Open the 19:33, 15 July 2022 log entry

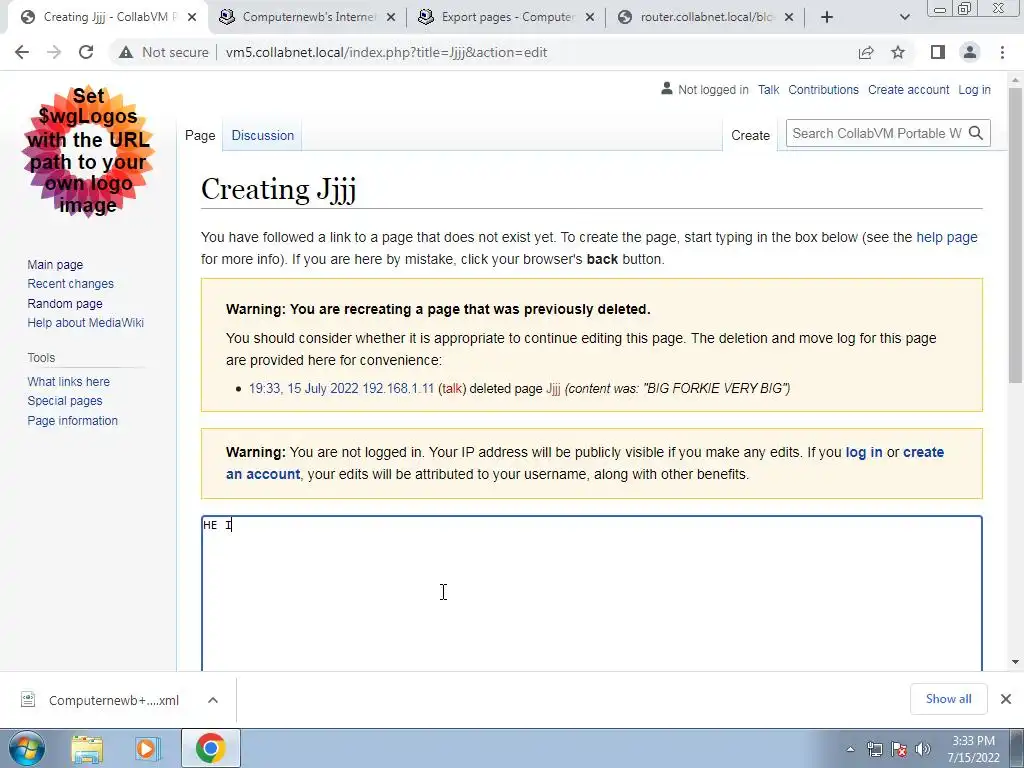pos(304,389)
